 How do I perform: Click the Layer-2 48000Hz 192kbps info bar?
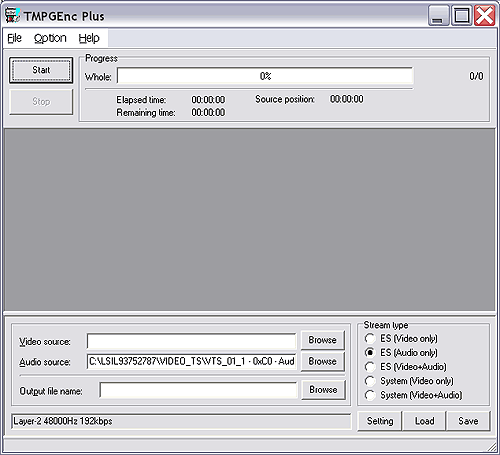[181, 421]
